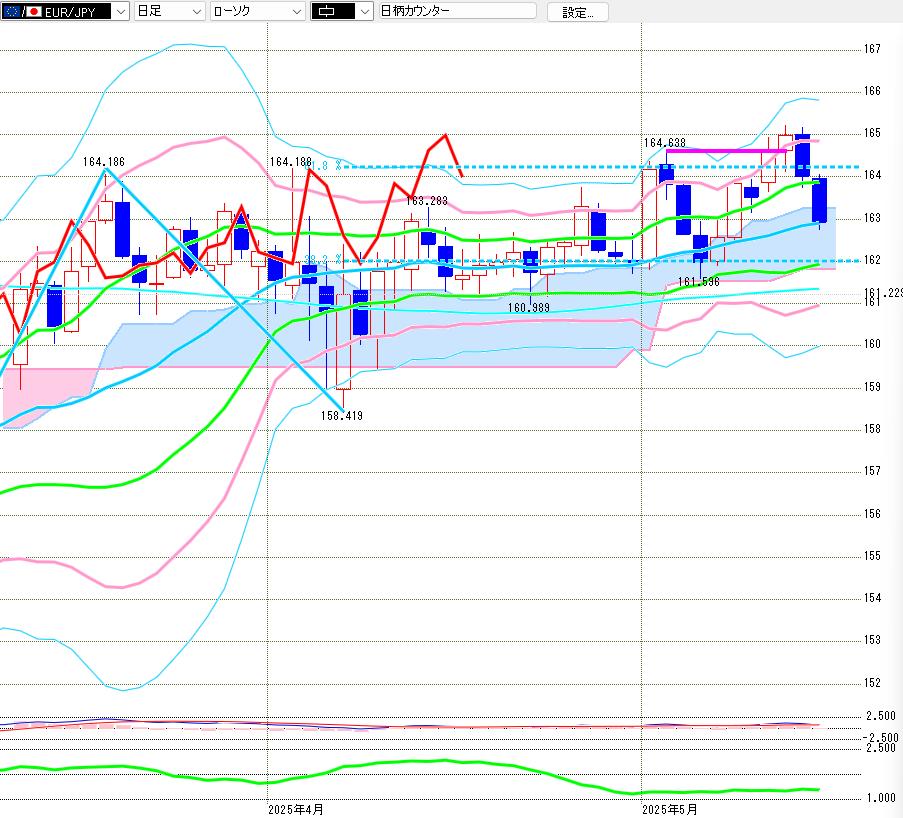
Task: Select the 161.596 low price label
Action: [699, 282]
